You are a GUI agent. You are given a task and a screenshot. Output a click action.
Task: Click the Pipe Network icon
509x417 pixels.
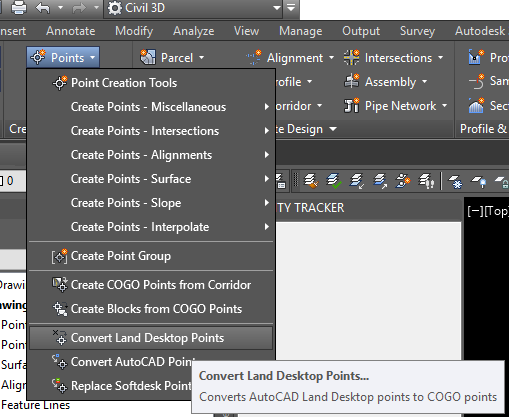pos(352,106)
